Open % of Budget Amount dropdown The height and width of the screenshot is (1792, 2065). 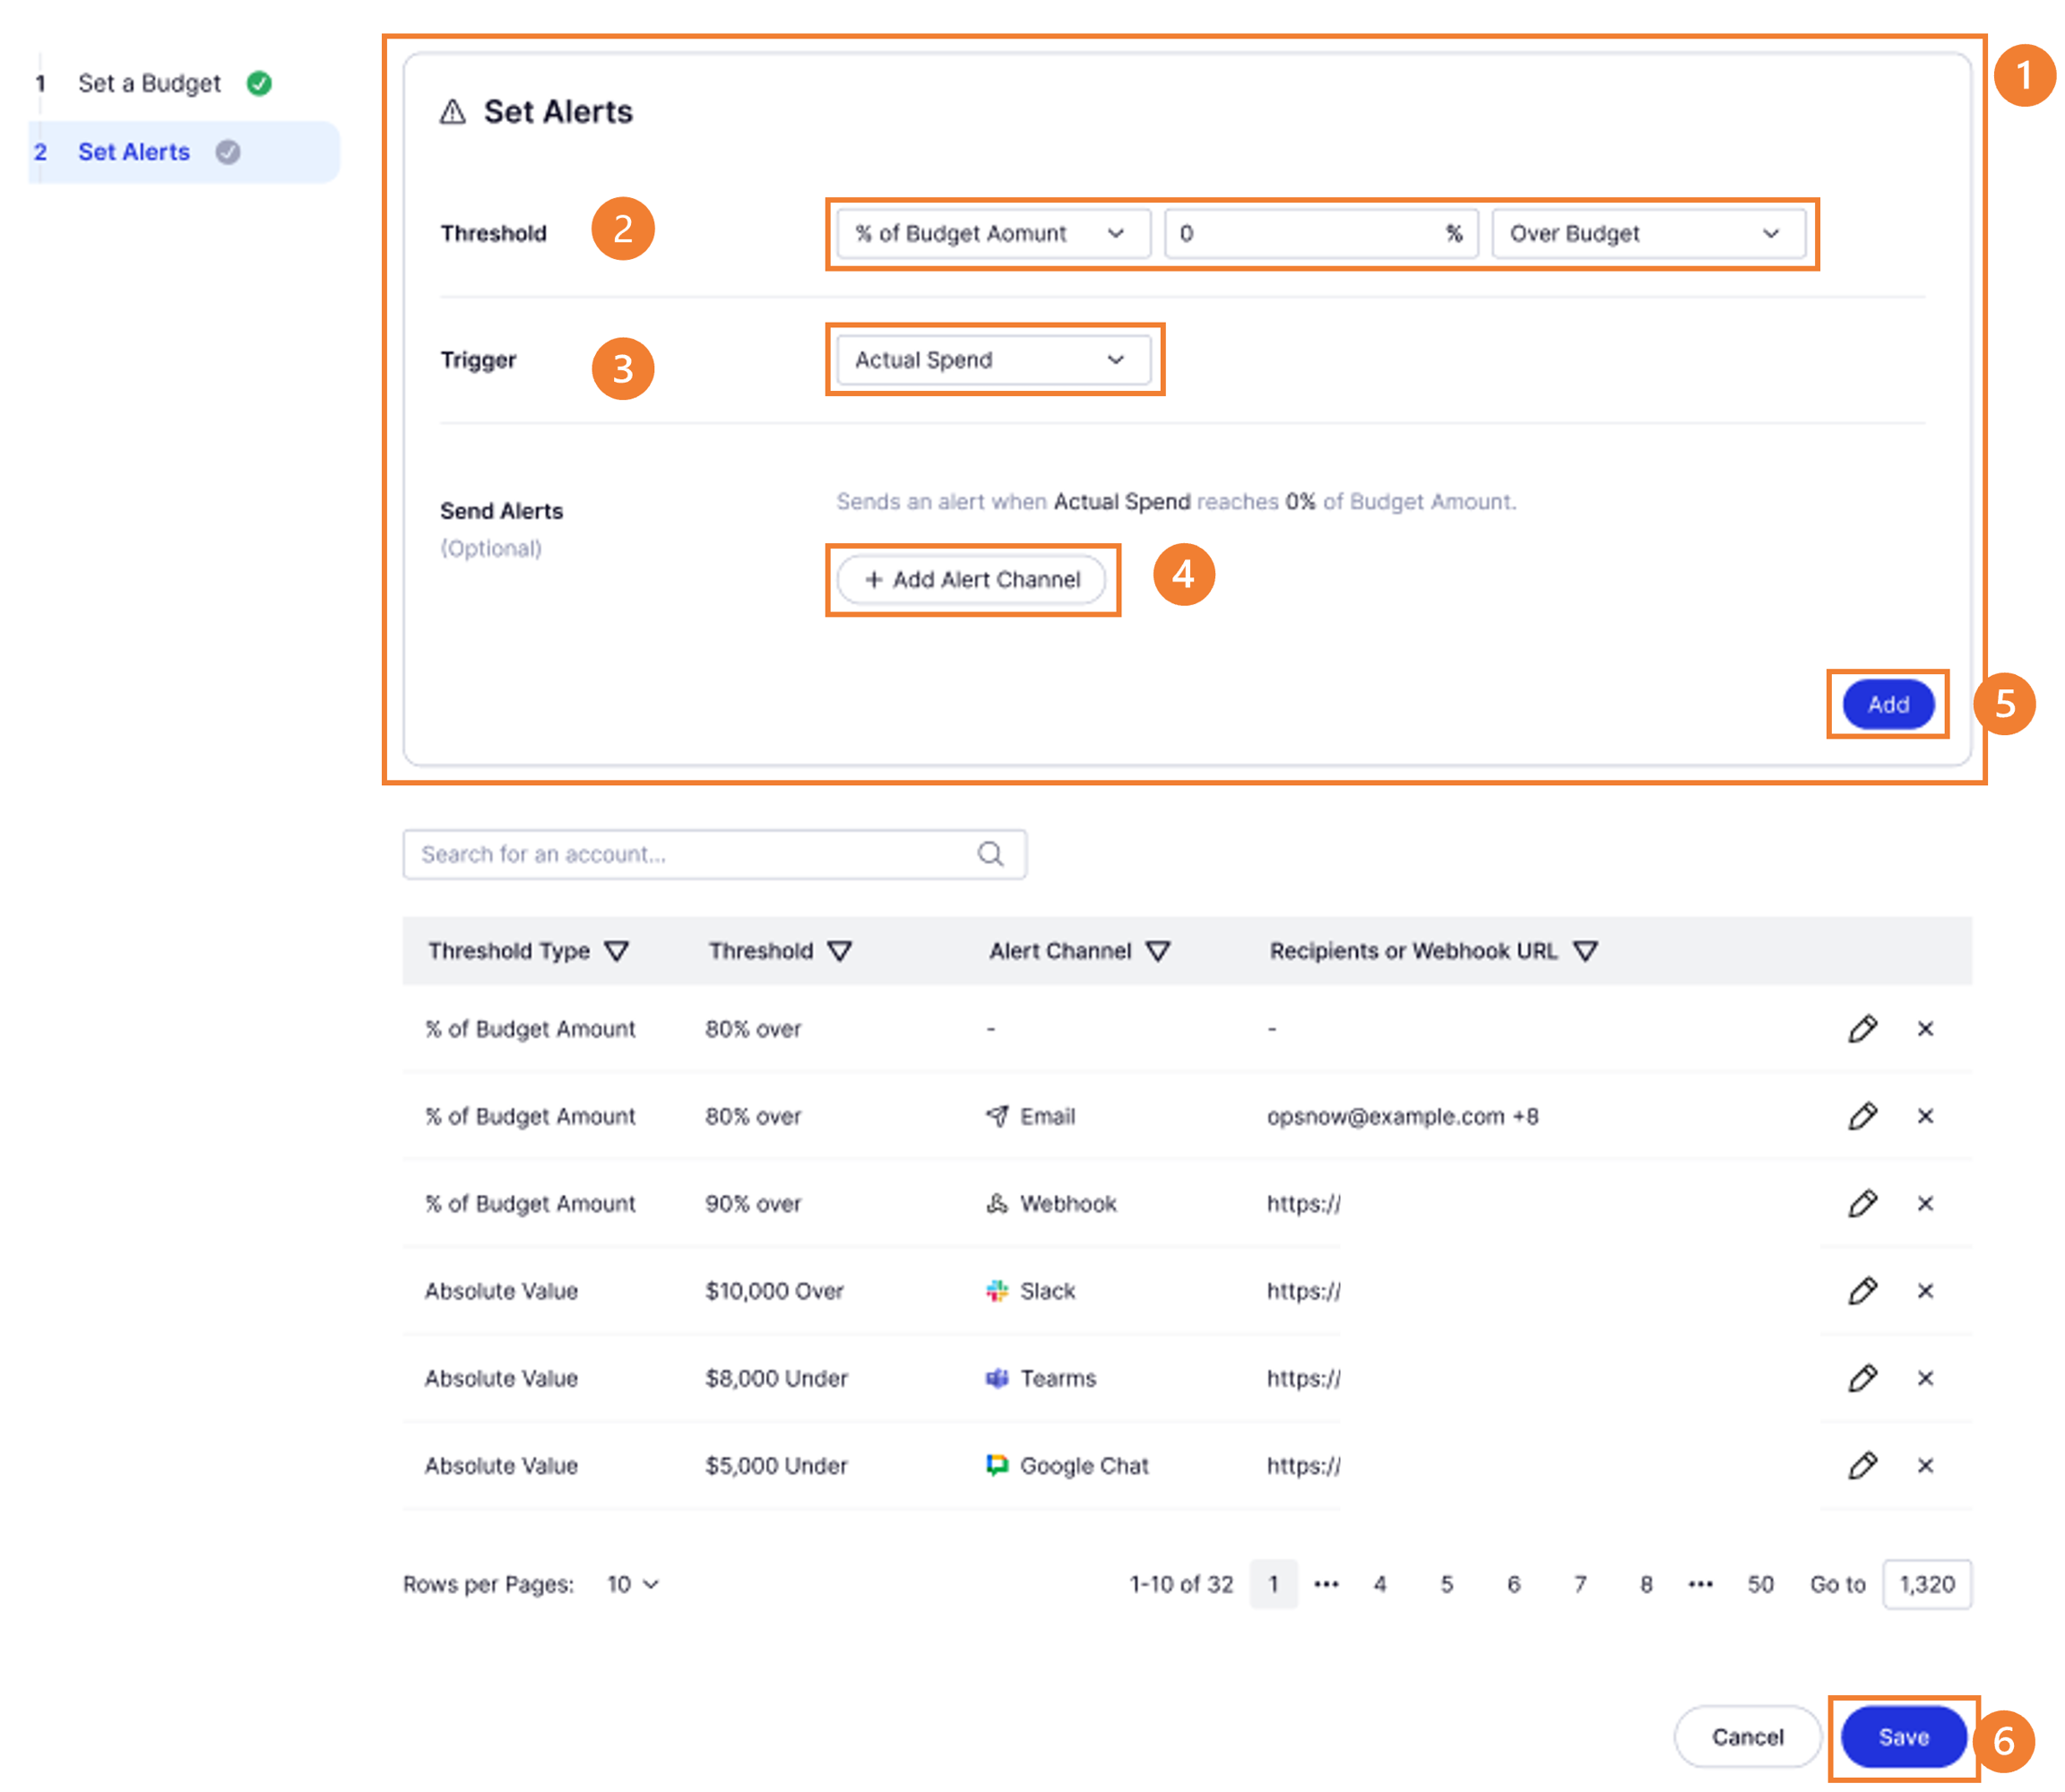pos(992,234)
